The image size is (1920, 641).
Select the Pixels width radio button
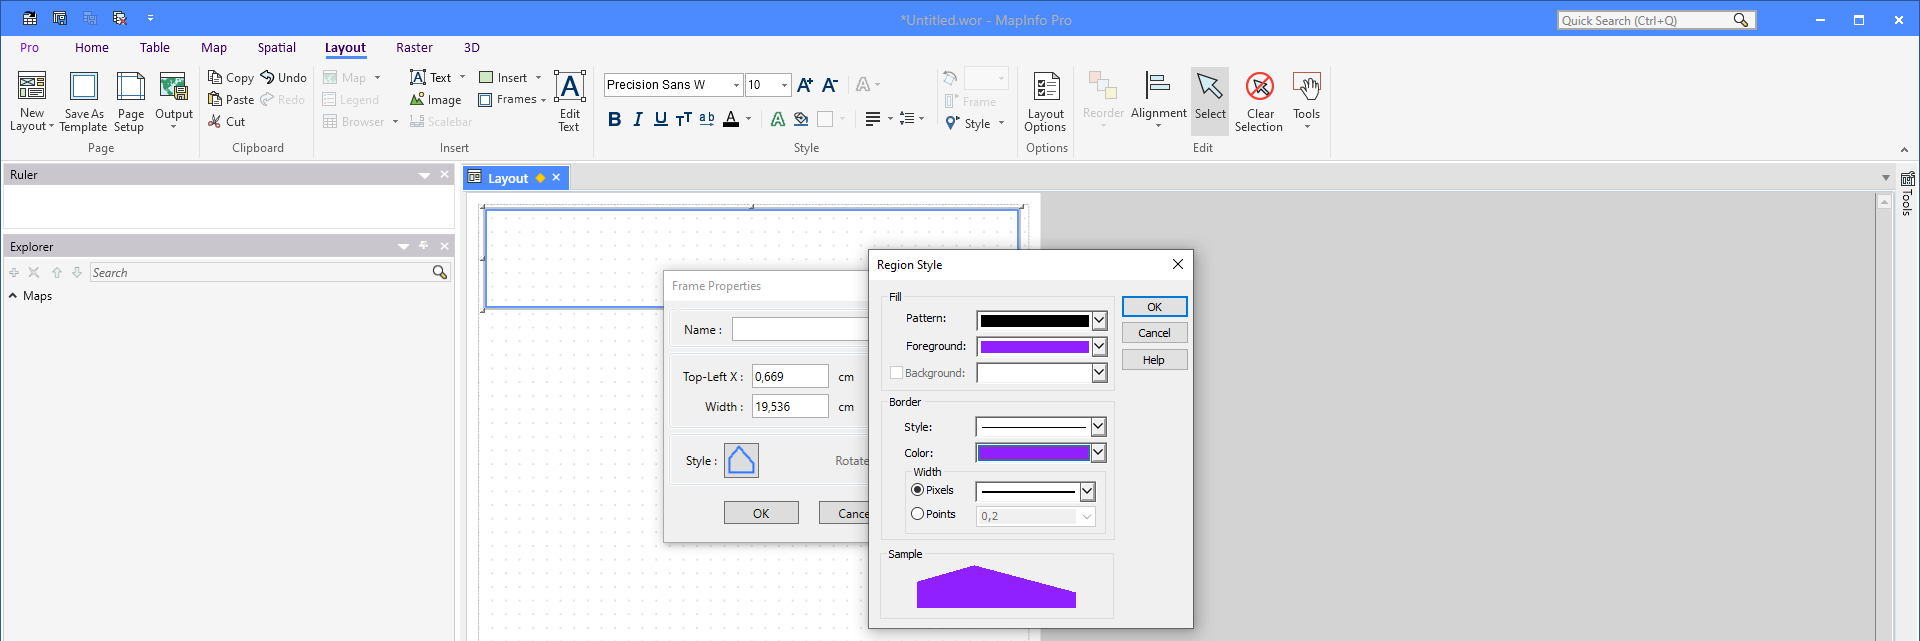point(918,490)
